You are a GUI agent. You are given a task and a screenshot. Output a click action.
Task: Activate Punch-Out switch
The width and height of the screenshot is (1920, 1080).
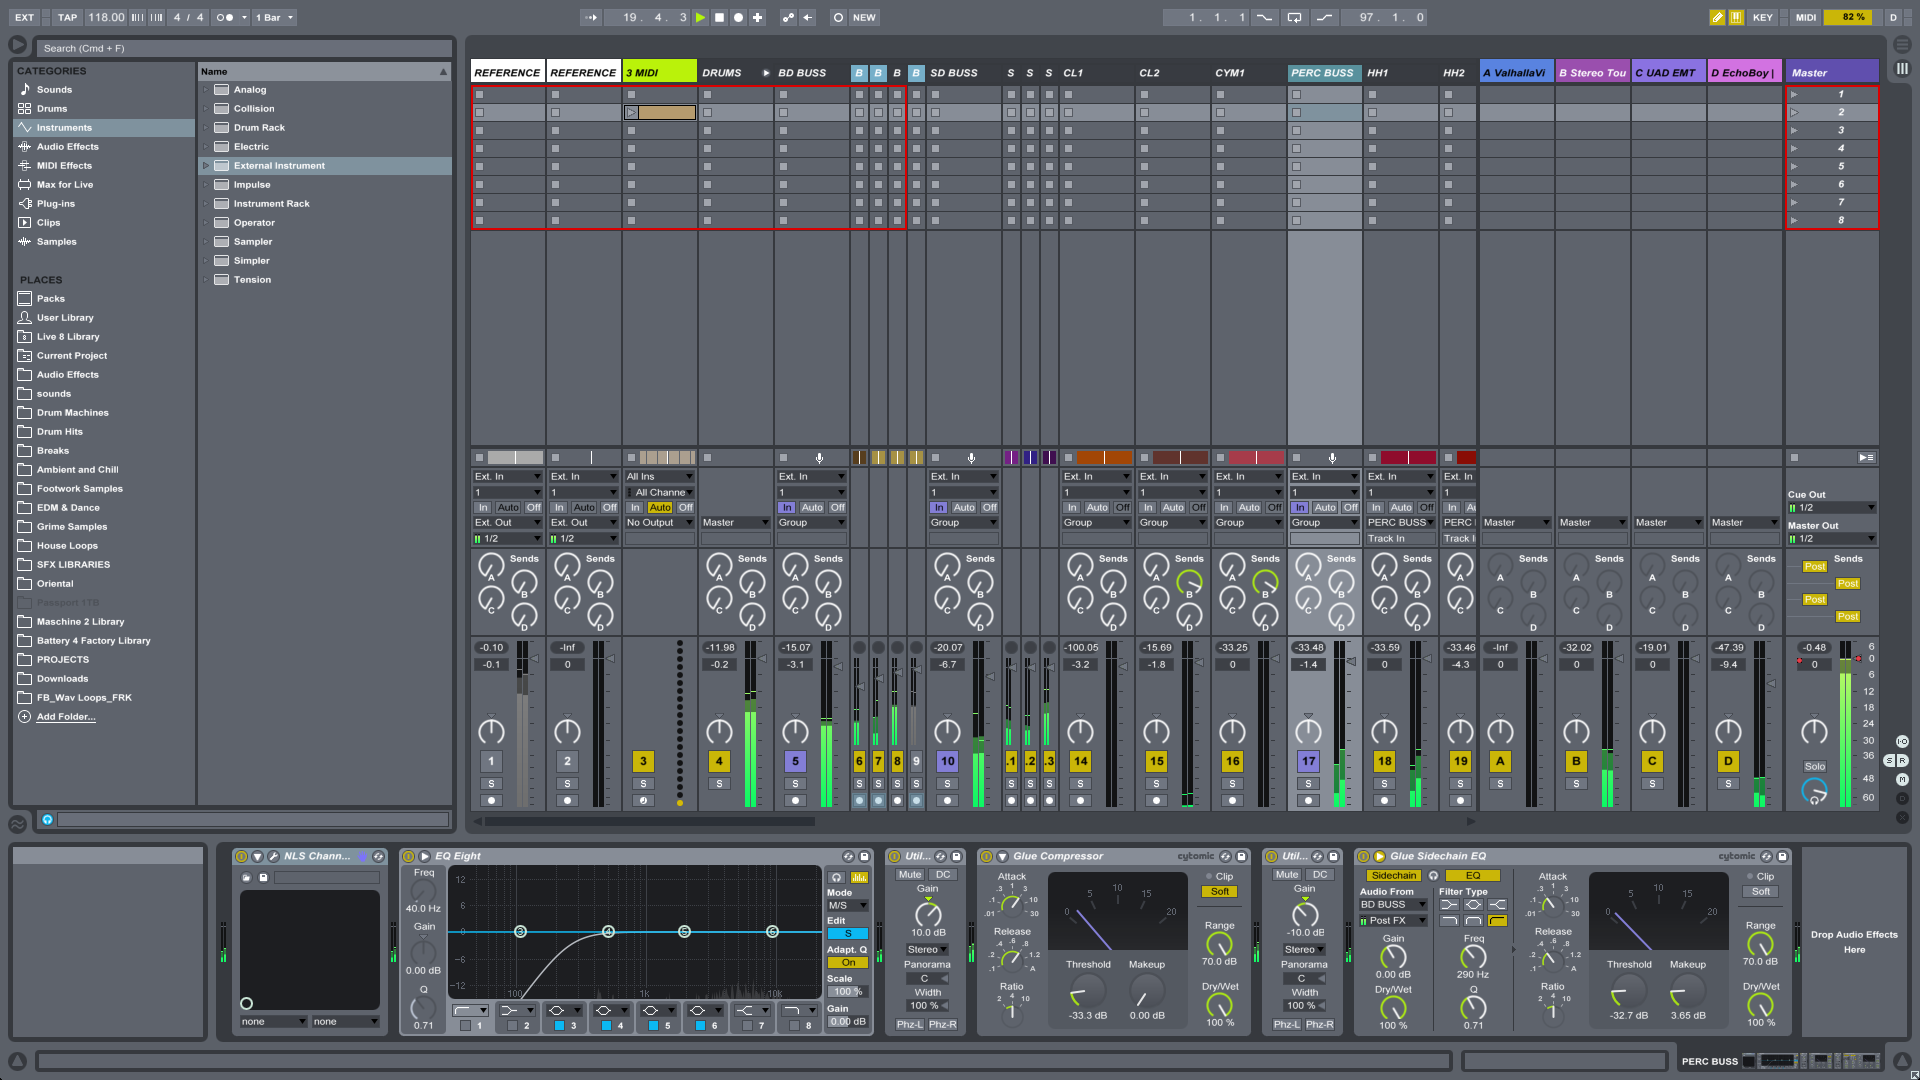[x=1324, y=17]
